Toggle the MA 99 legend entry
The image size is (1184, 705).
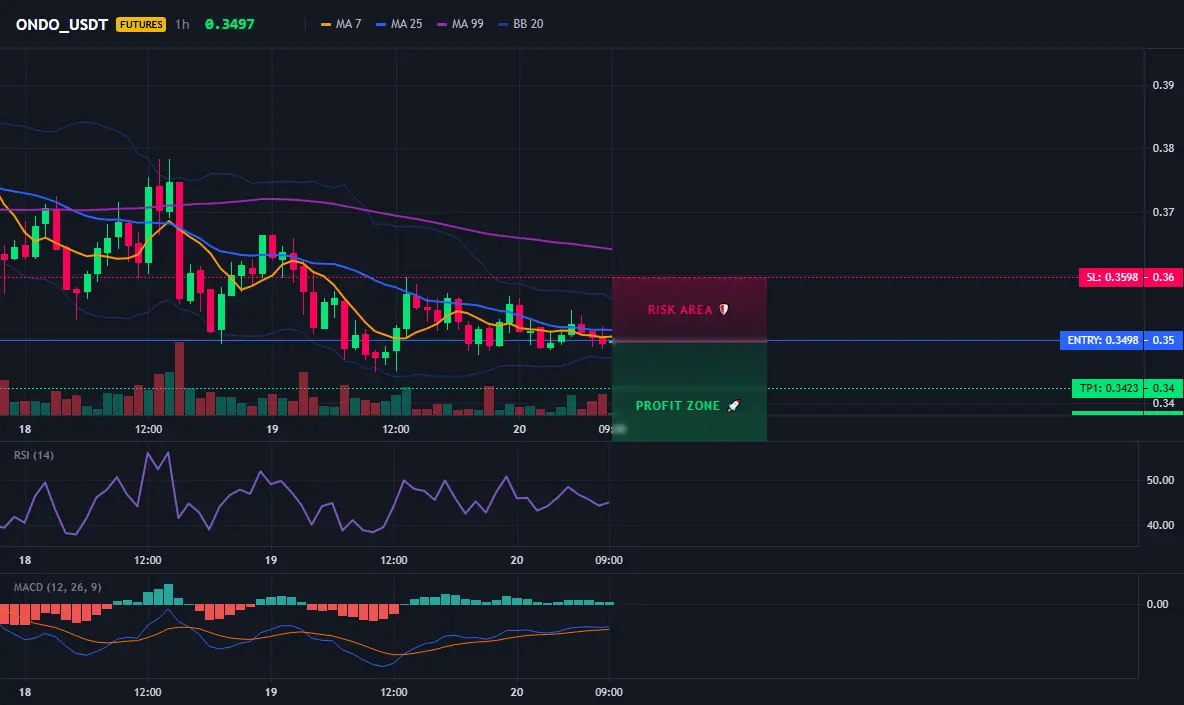[x=460, y=24]
